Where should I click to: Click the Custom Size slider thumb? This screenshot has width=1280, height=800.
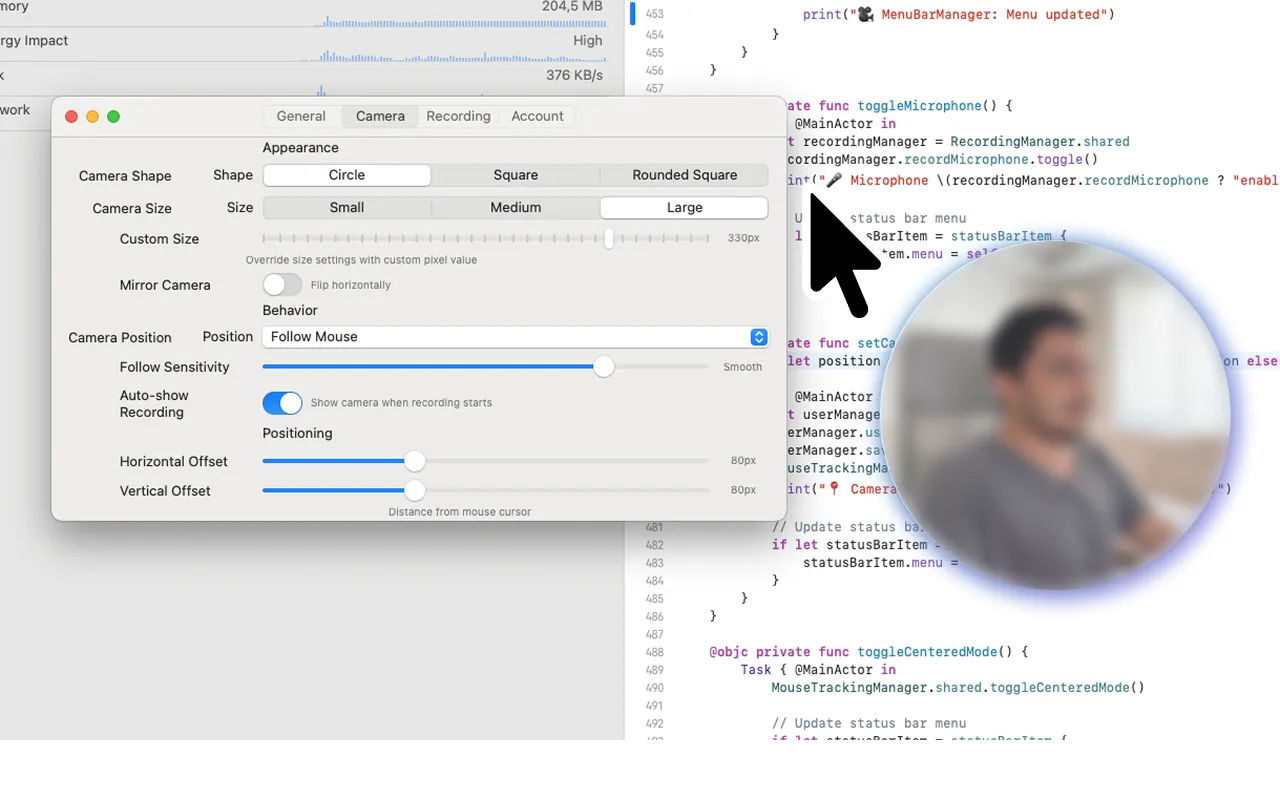point(609,239)
